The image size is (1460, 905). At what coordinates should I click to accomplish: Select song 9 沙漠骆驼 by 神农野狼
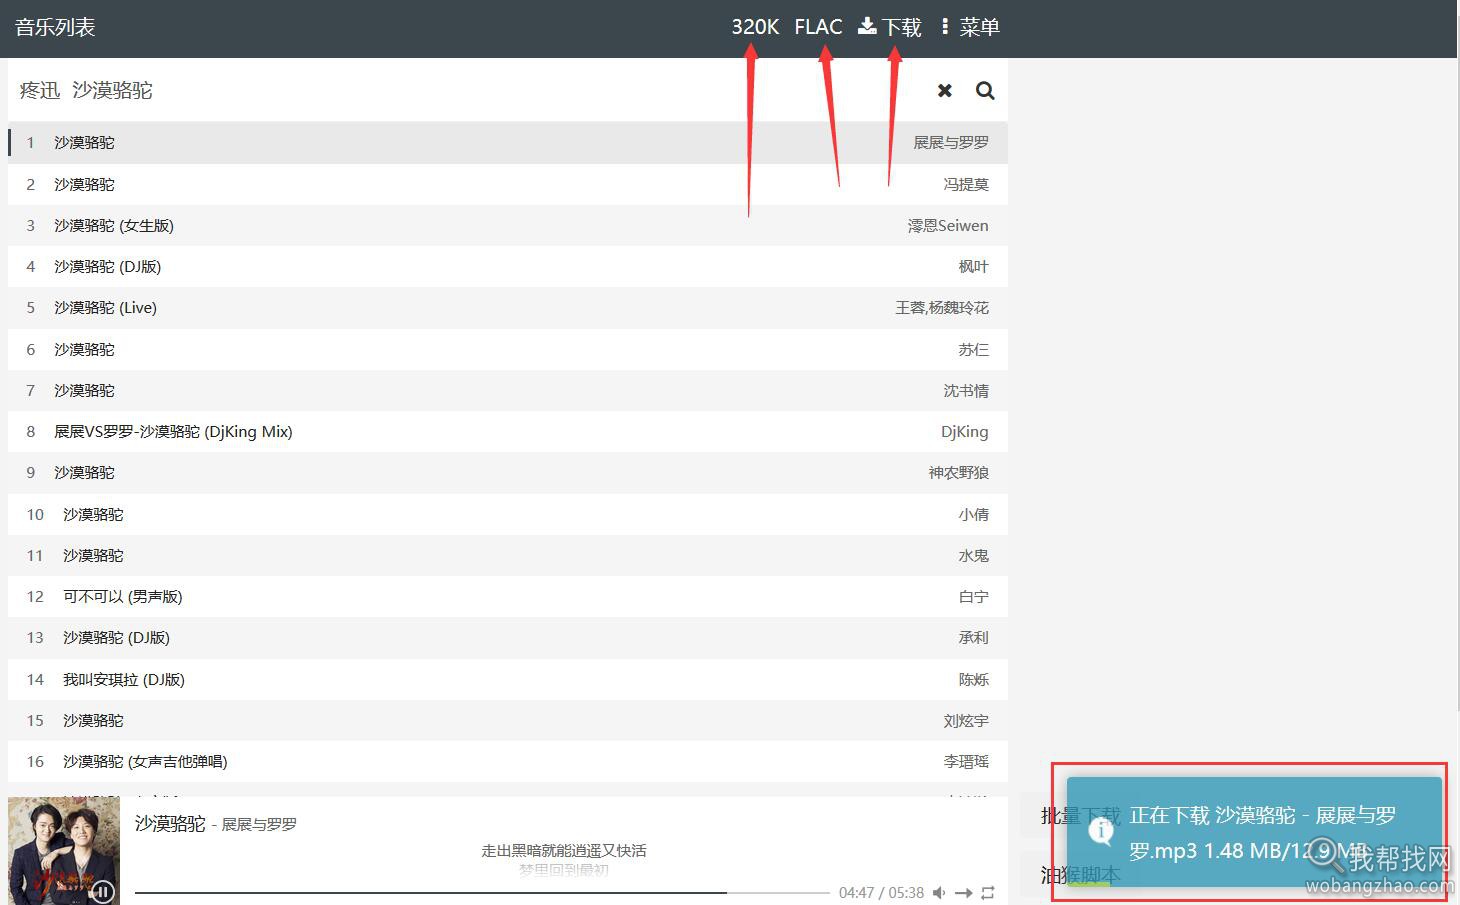[508, 473]
